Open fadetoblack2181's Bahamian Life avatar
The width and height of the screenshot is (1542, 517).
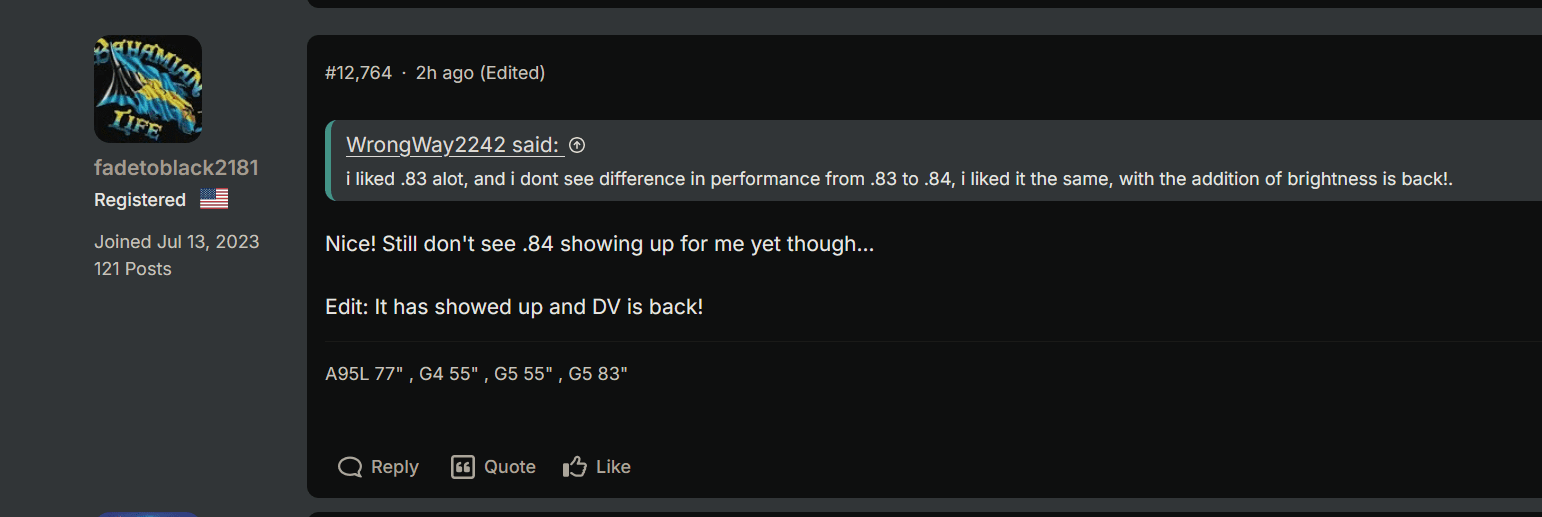pos(148,89)
